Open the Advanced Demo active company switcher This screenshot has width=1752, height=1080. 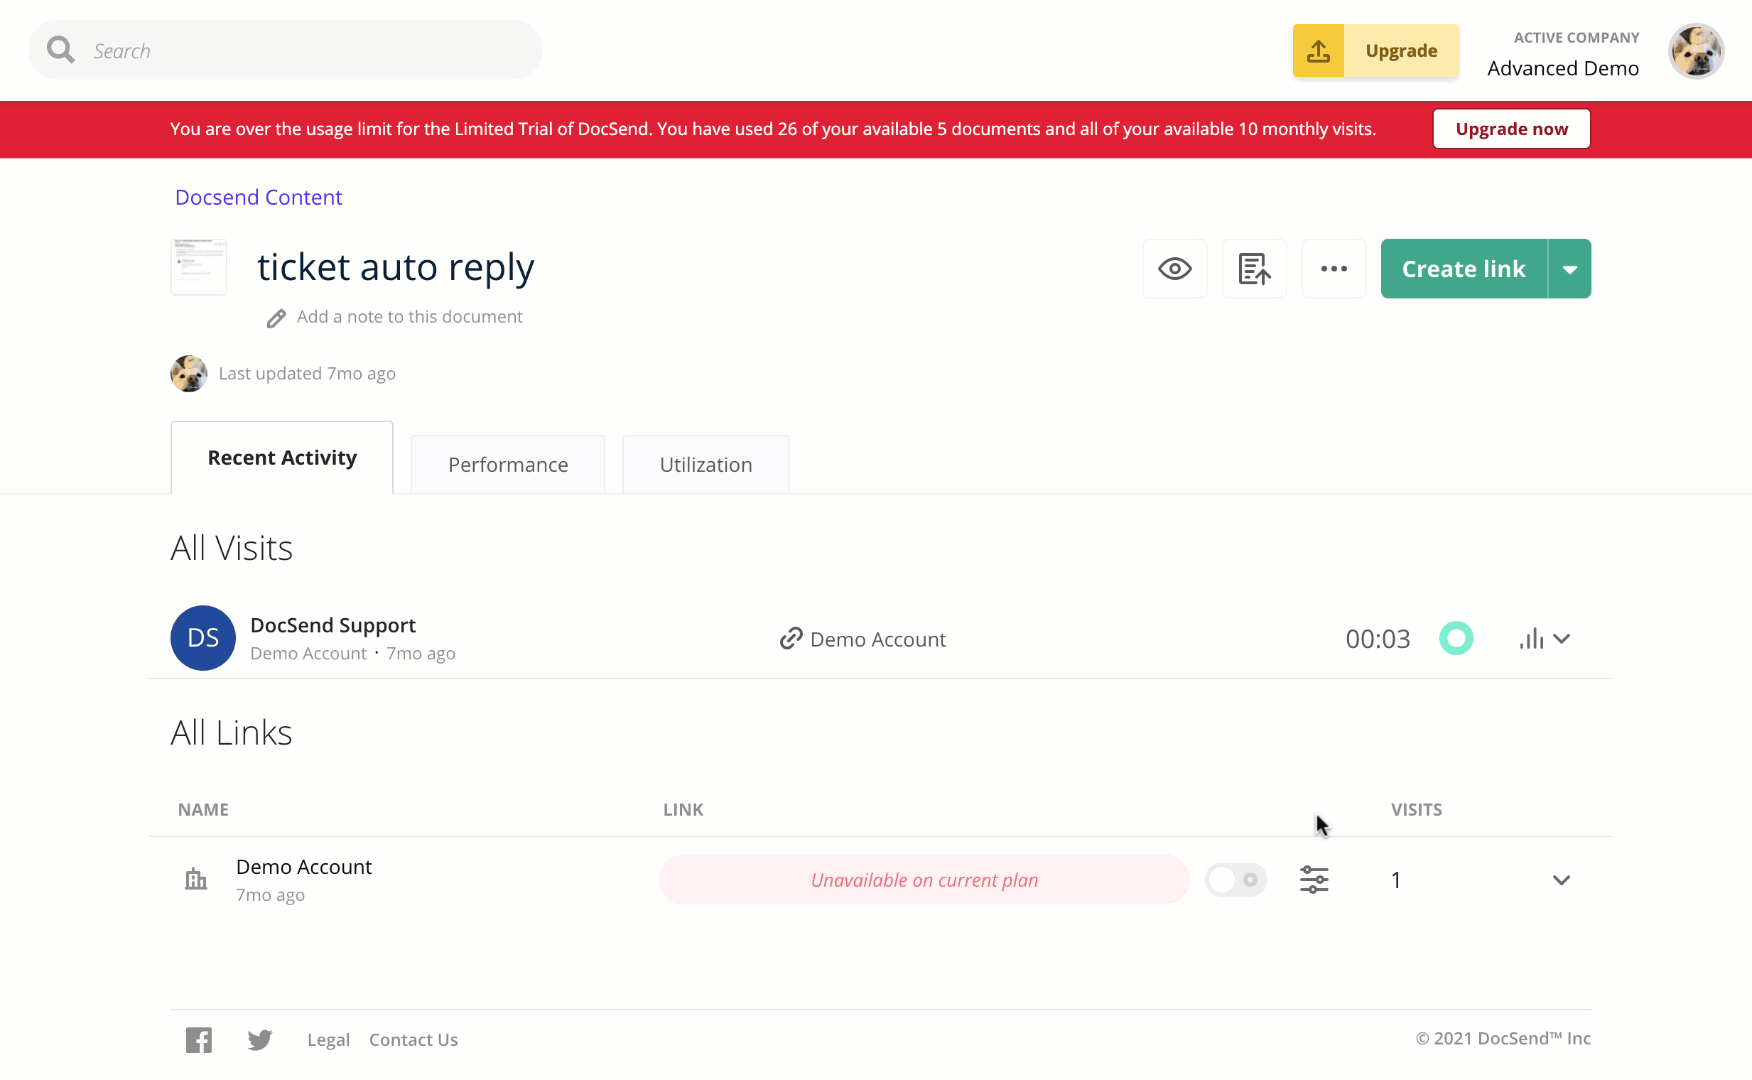(1563, 54)
